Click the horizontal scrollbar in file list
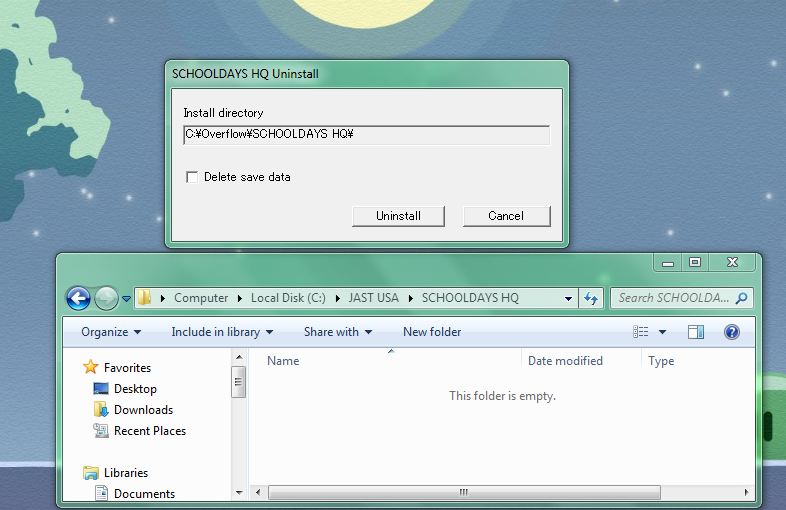 [x=464, y=493]
